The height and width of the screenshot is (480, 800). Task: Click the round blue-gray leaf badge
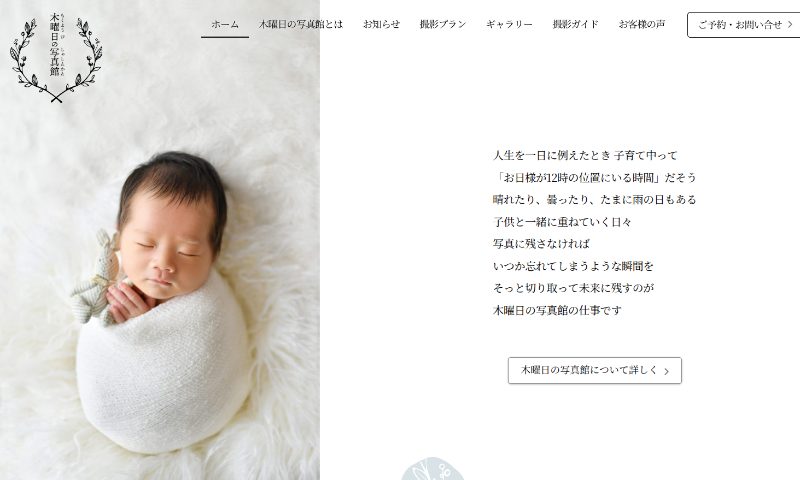coord(432,469)
